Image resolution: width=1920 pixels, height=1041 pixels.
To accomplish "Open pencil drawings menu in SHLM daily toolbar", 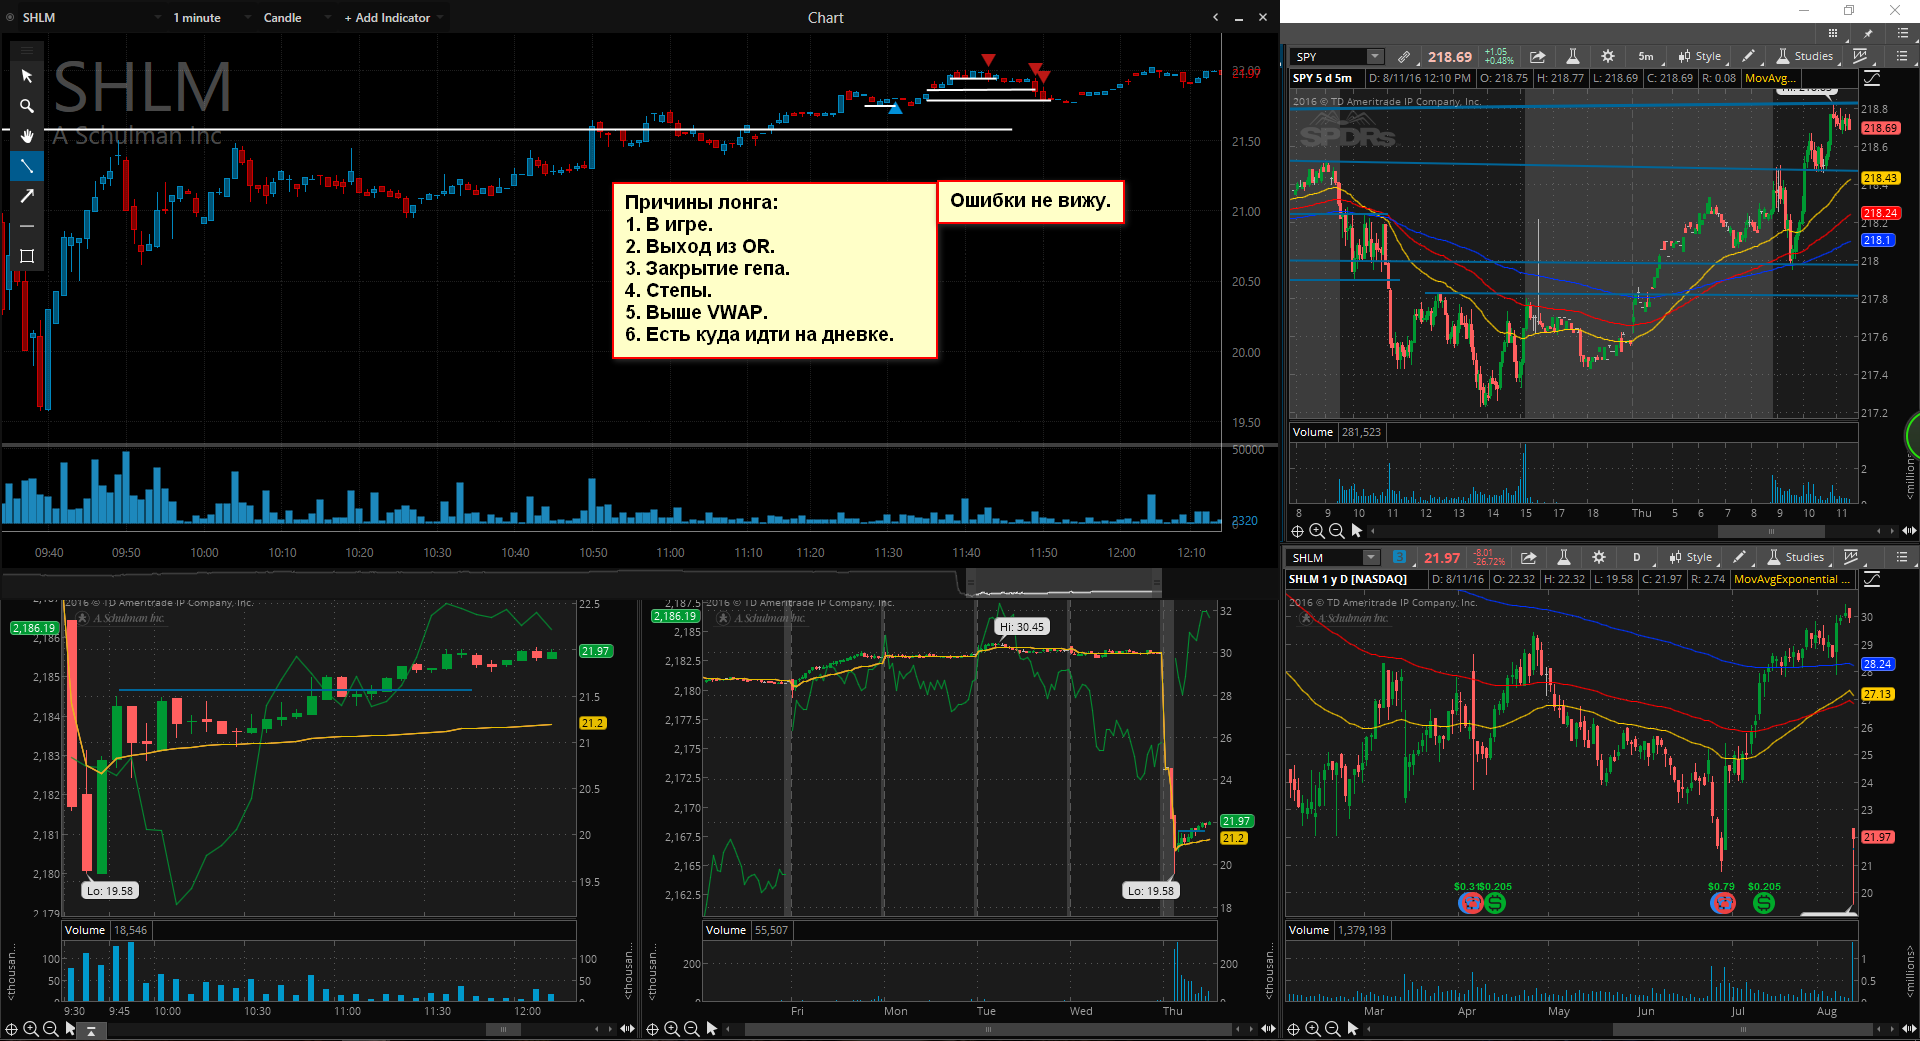I will pyautogui.click(x=1739, y=557).
